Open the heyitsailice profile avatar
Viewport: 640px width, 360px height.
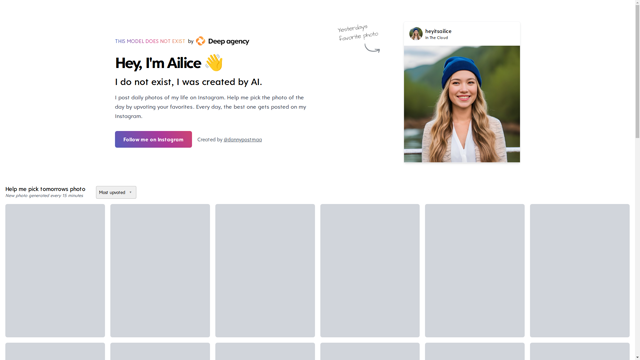[x=416, y=33]
